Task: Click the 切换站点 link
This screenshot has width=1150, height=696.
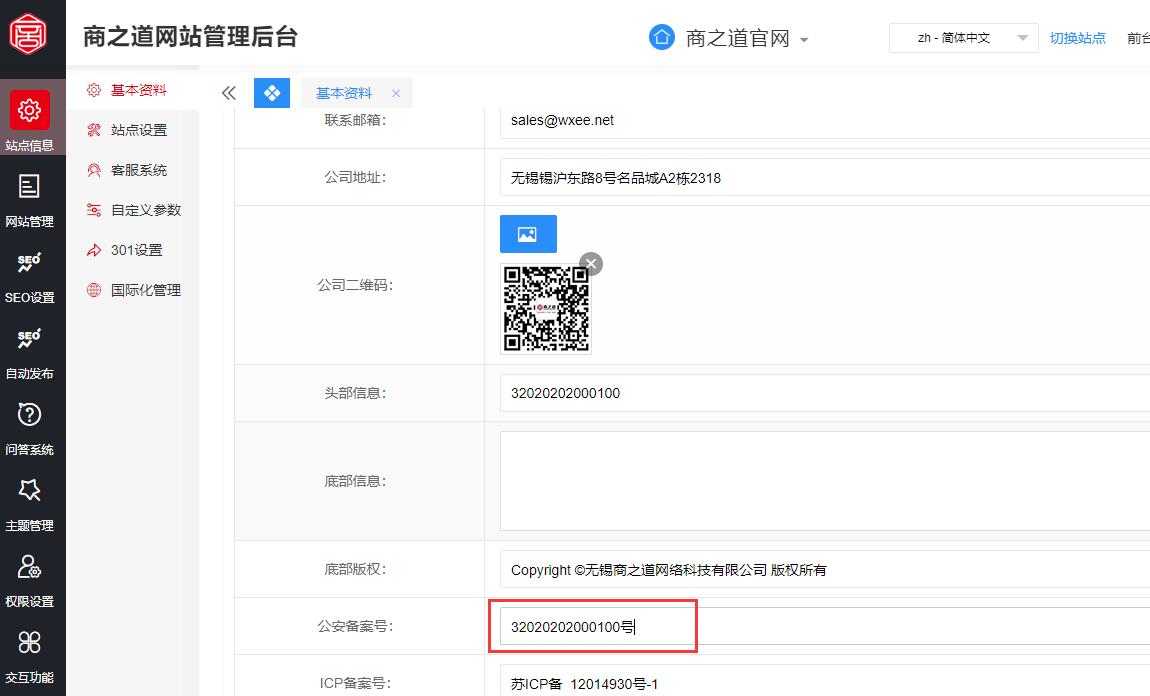Action: click(x=1078, y=37)
